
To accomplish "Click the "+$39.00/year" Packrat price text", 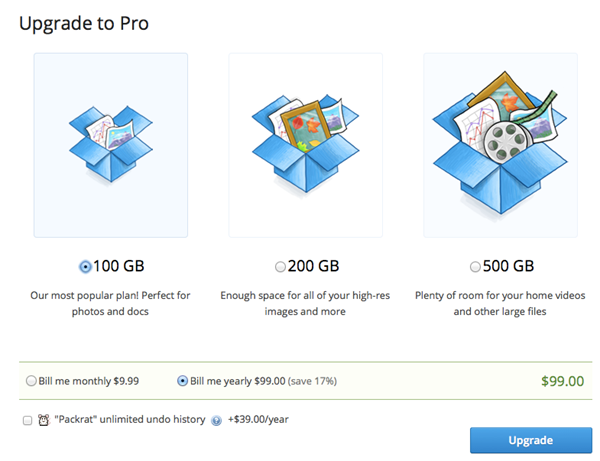I will tap(258, 420).
